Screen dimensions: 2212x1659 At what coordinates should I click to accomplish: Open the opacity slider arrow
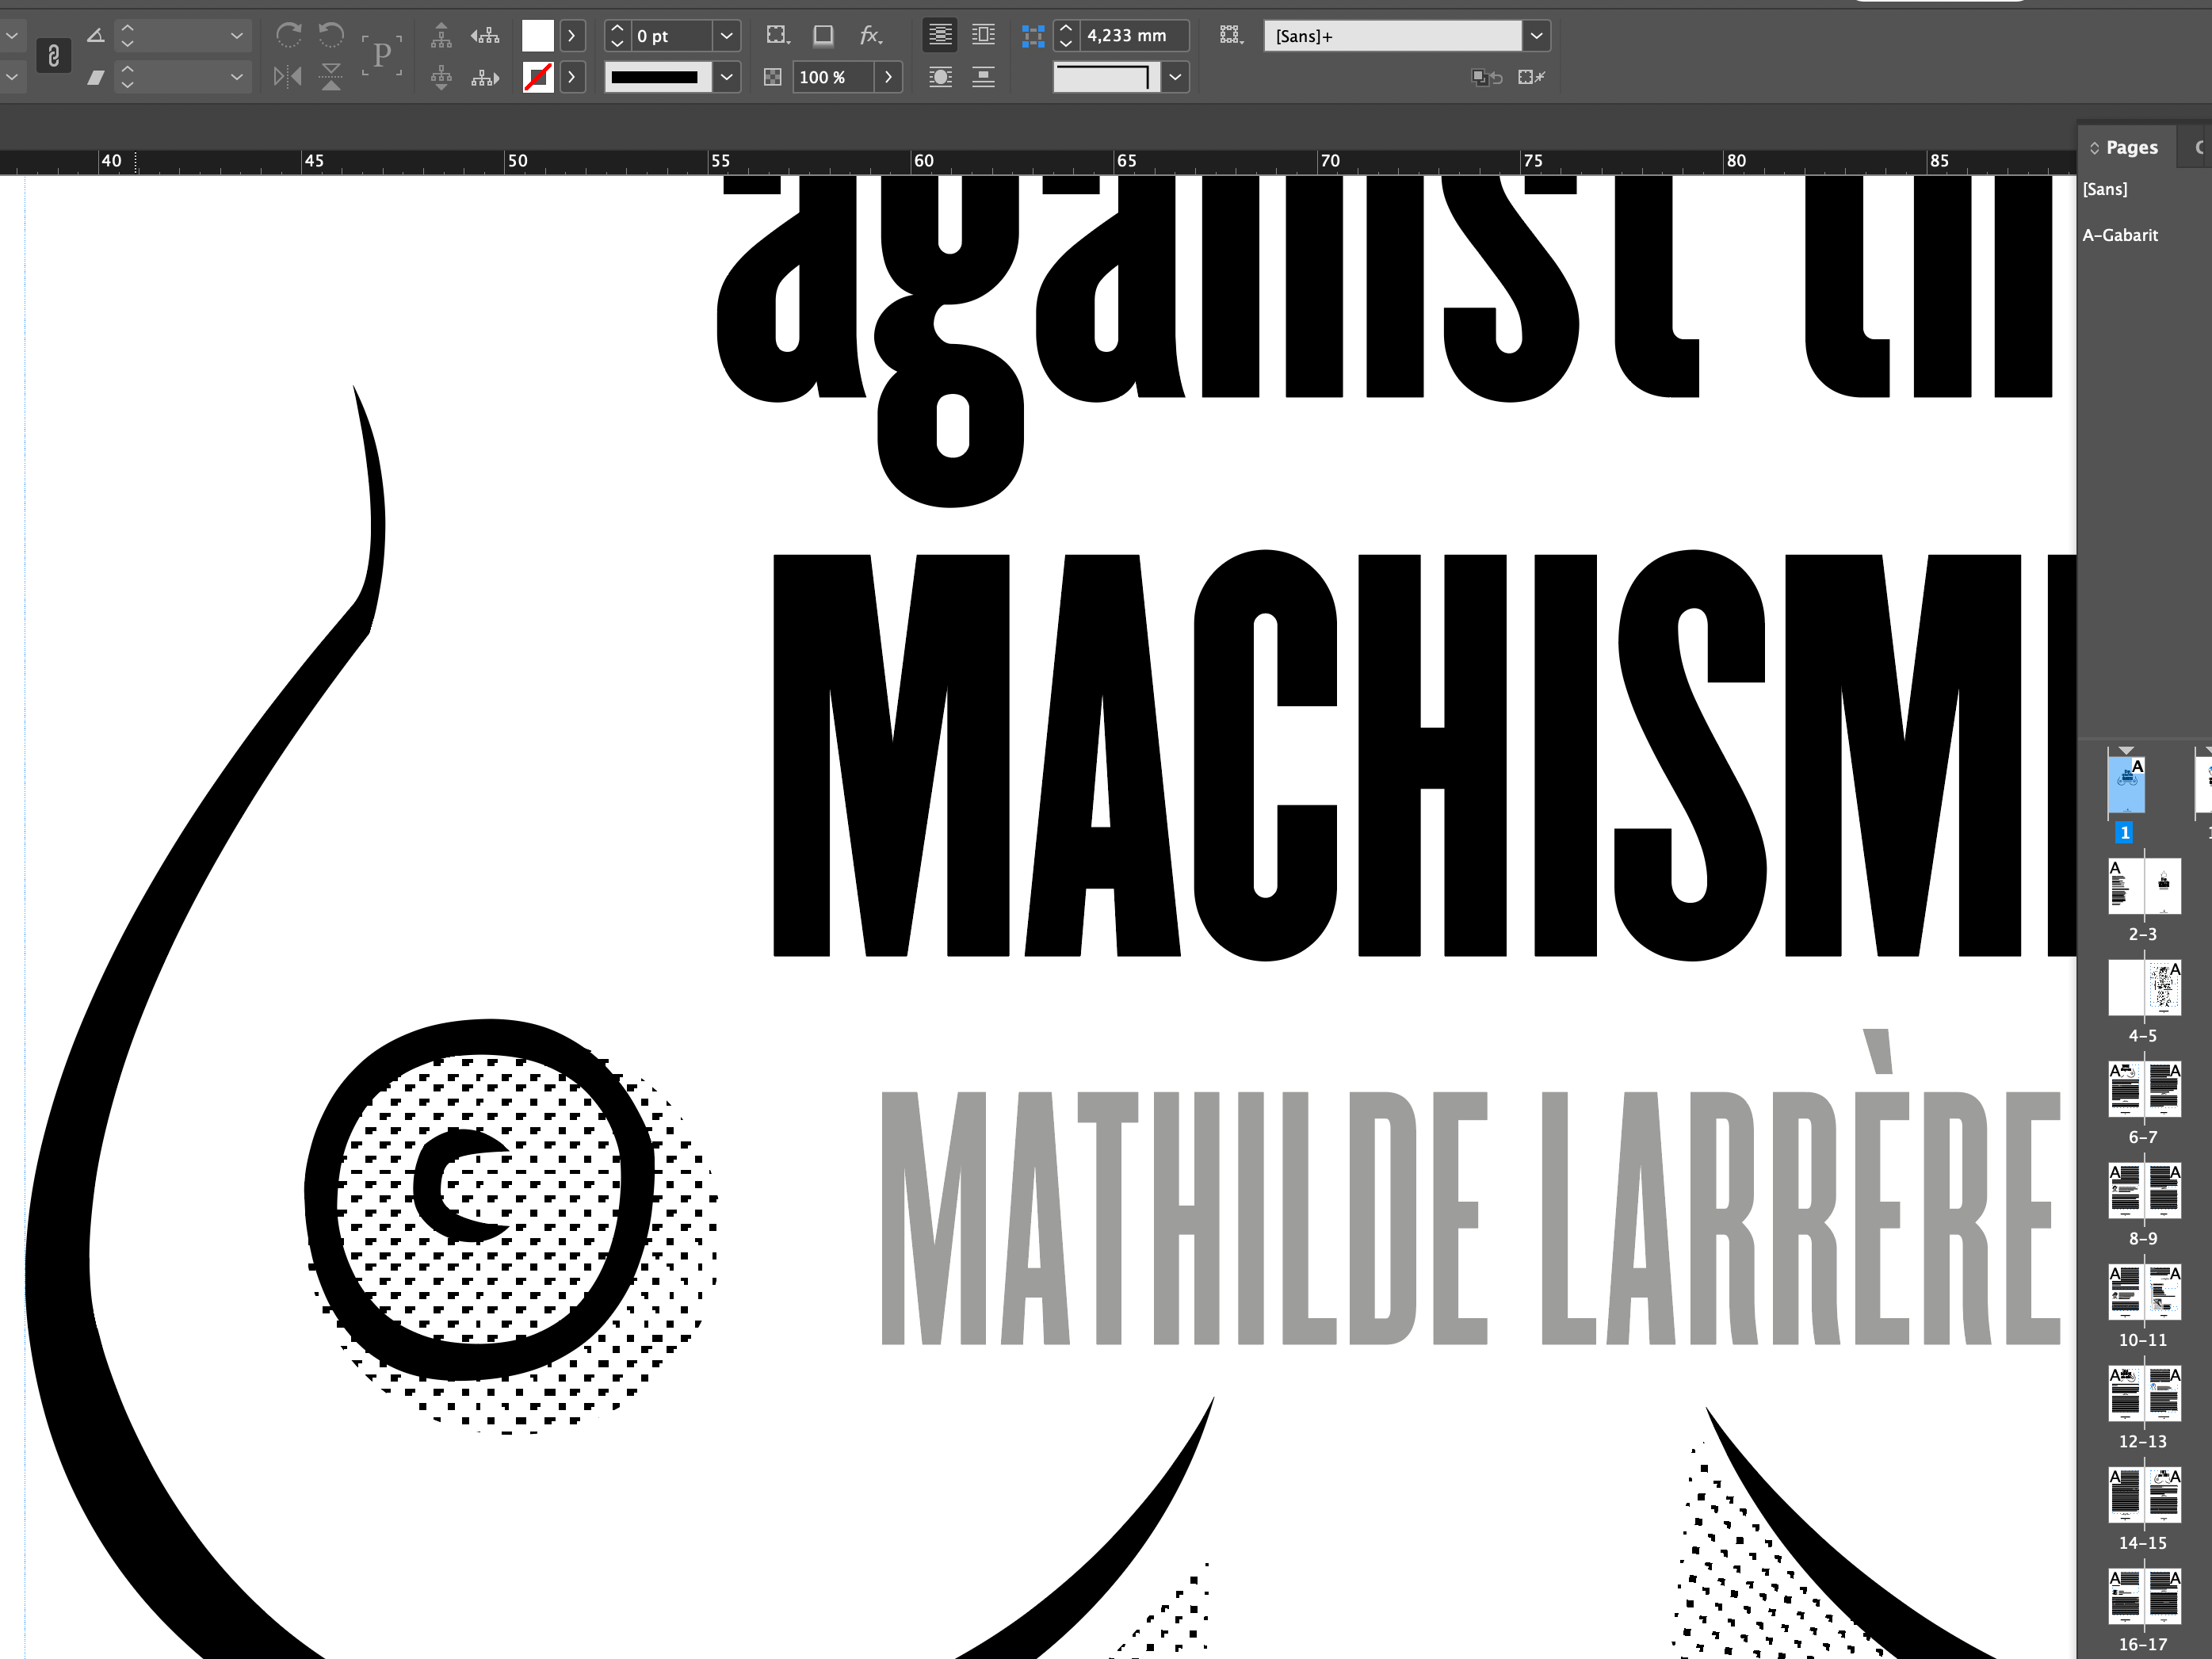pos(888,77)
